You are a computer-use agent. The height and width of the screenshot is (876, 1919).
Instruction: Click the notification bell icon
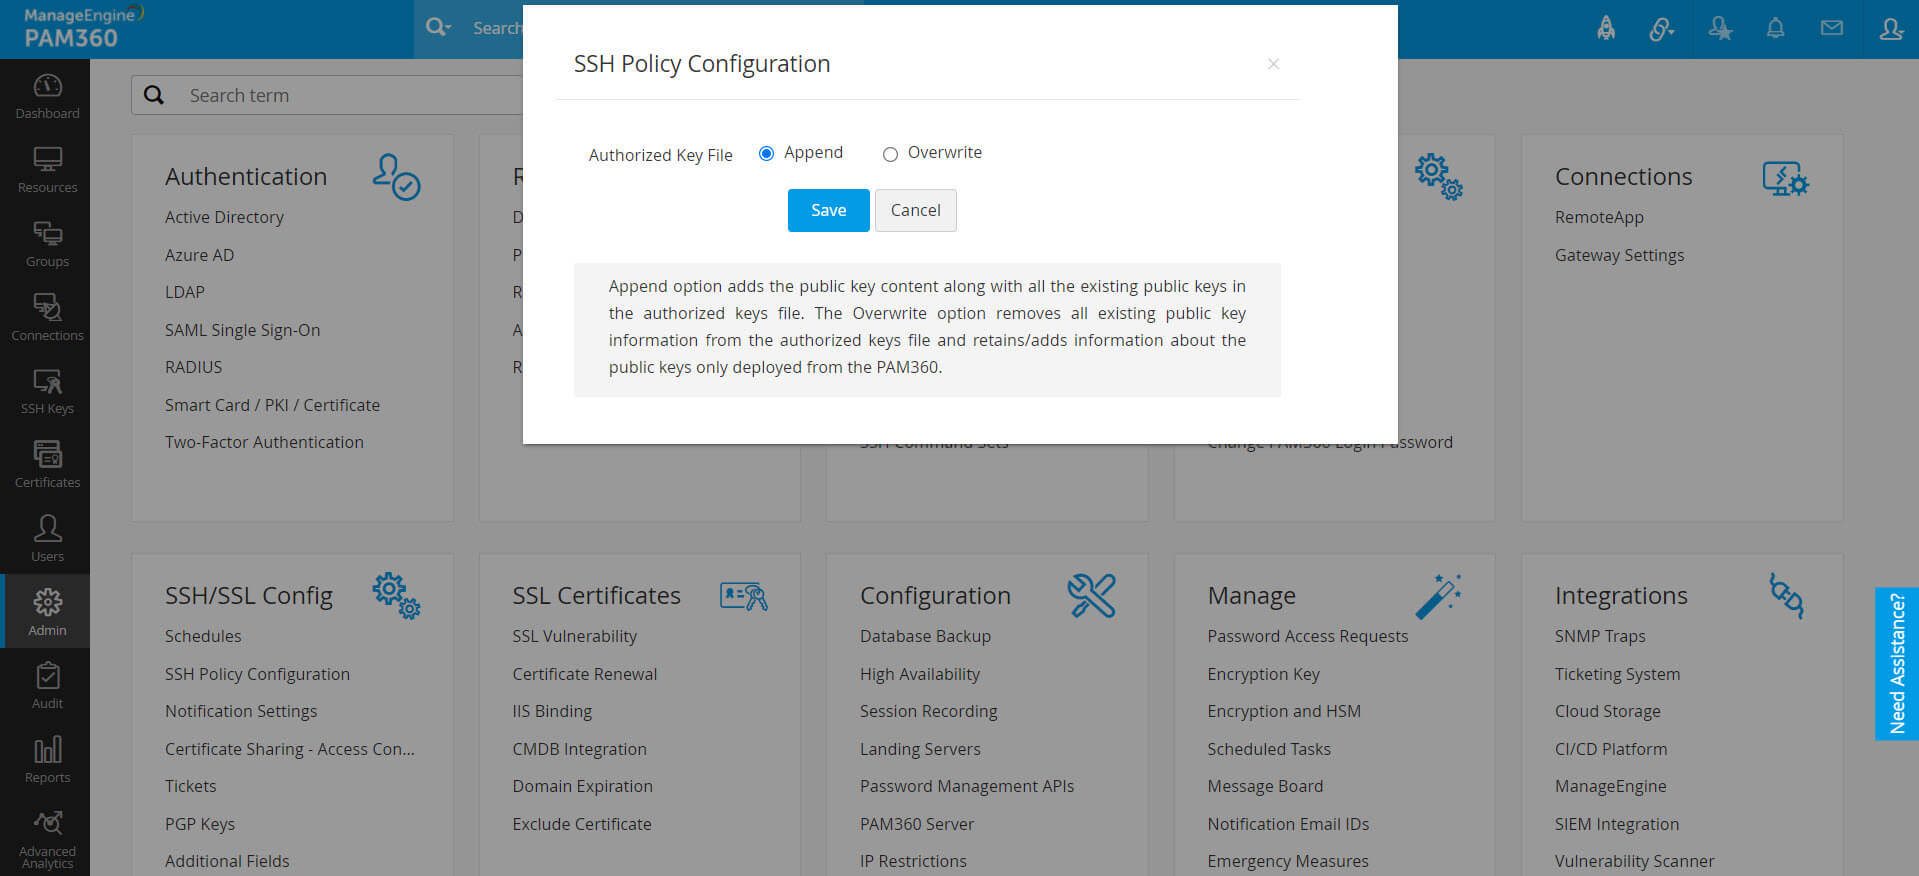tap(1775, 29)
